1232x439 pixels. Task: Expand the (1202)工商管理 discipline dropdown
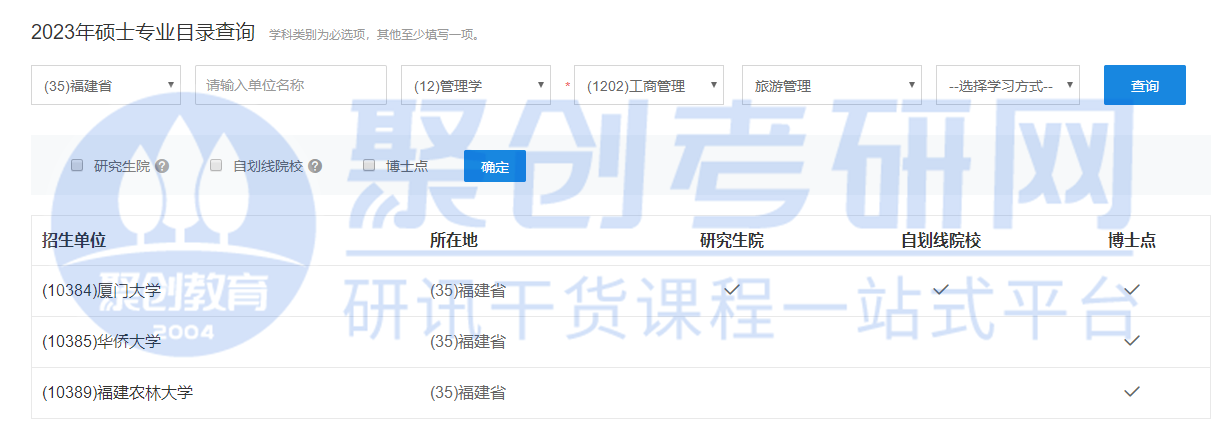649,85
